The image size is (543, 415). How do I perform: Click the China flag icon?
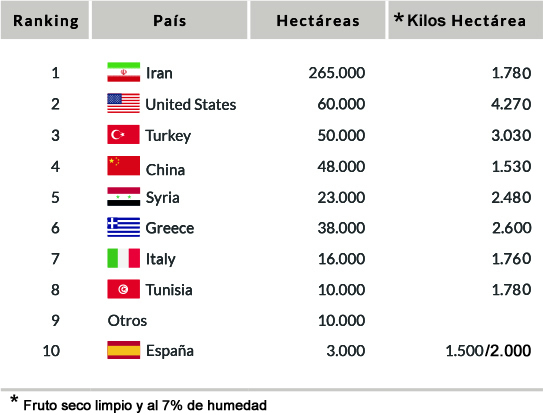[124, 166]
